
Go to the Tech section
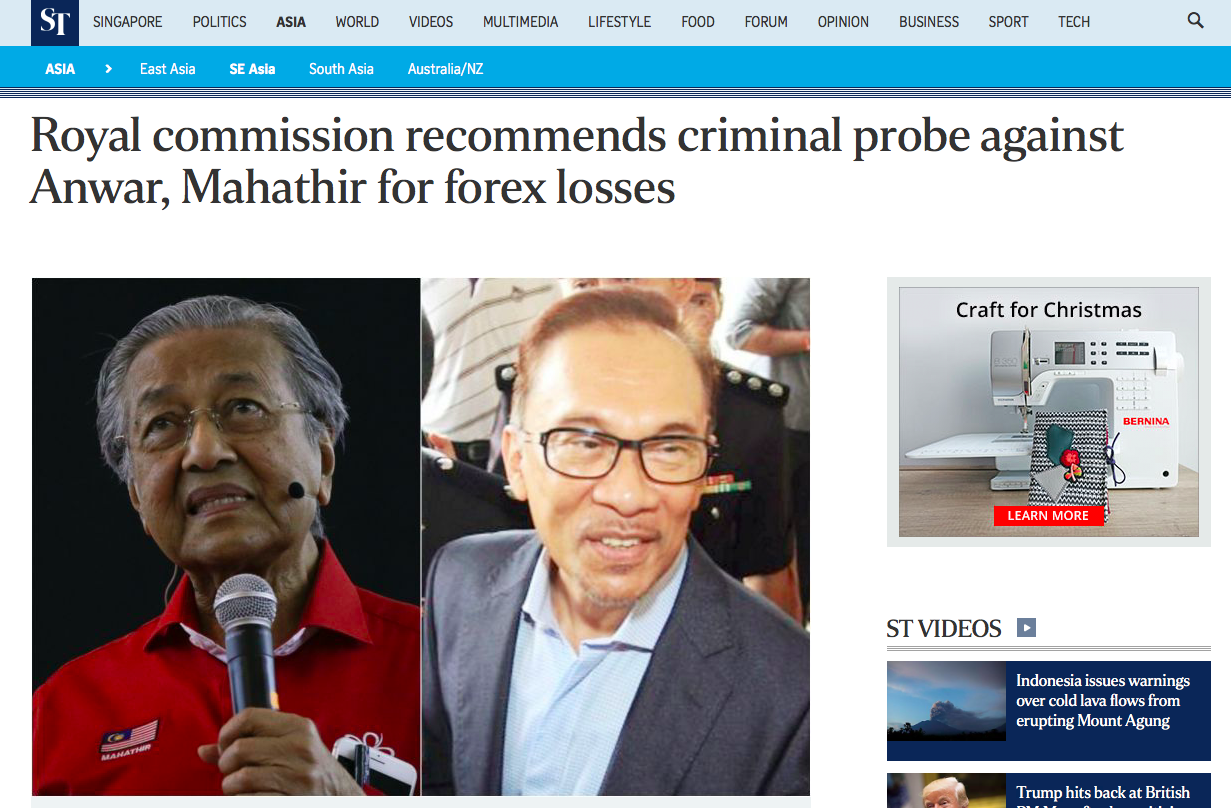click(x=1074, y=22)
